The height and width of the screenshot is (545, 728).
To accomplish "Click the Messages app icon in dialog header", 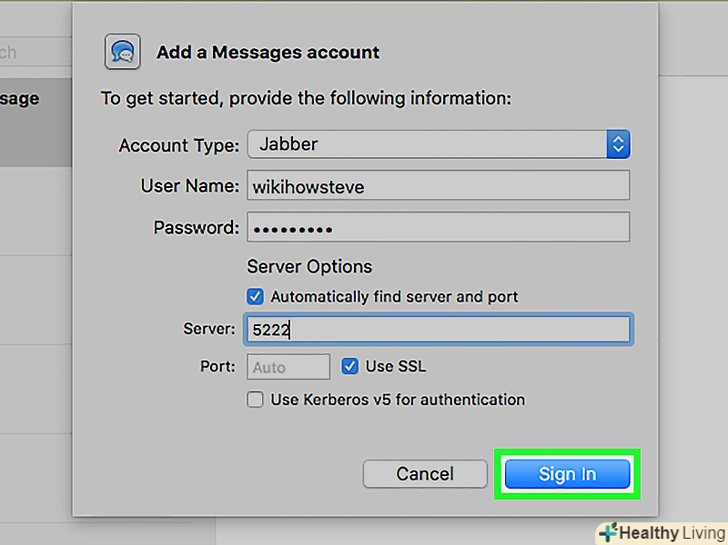I will point(123,52).
